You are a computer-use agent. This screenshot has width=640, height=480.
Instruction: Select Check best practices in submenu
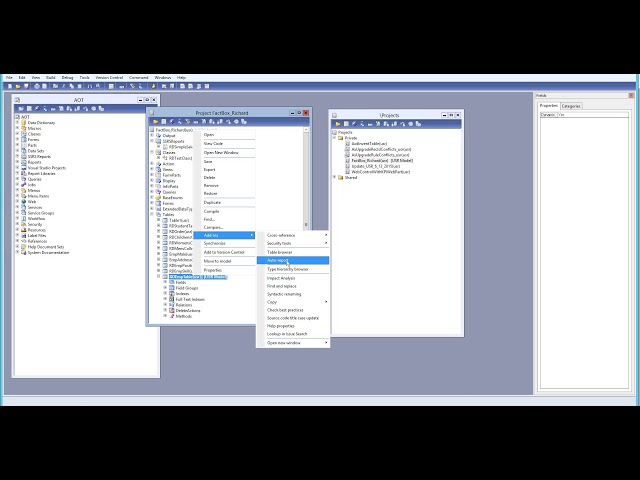pos(293,310)
